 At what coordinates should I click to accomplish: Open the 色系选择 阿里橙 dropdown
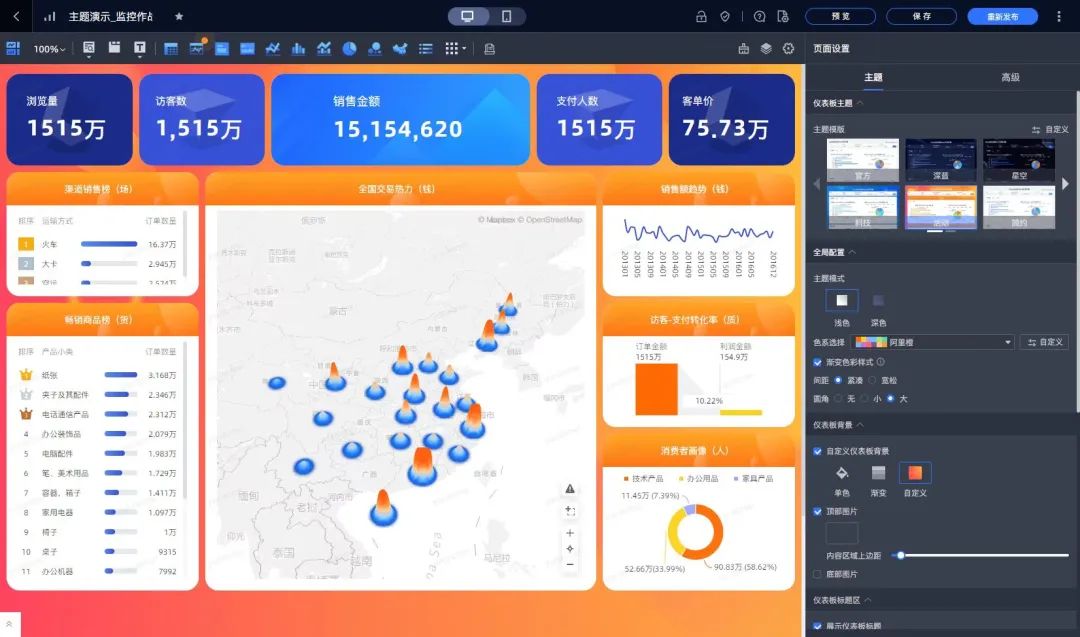[933, 342]
